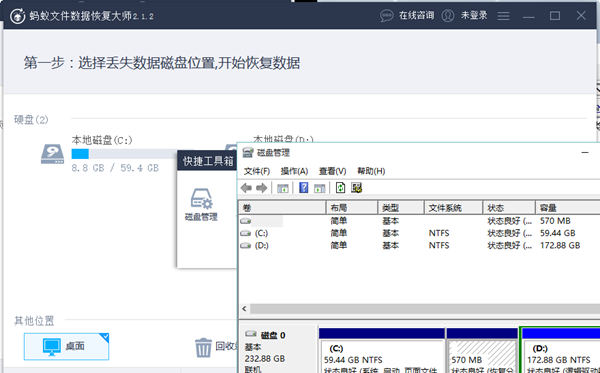Click show/hide console tree toolbar icon
The image size is (600, 373).
click(283, 188)
